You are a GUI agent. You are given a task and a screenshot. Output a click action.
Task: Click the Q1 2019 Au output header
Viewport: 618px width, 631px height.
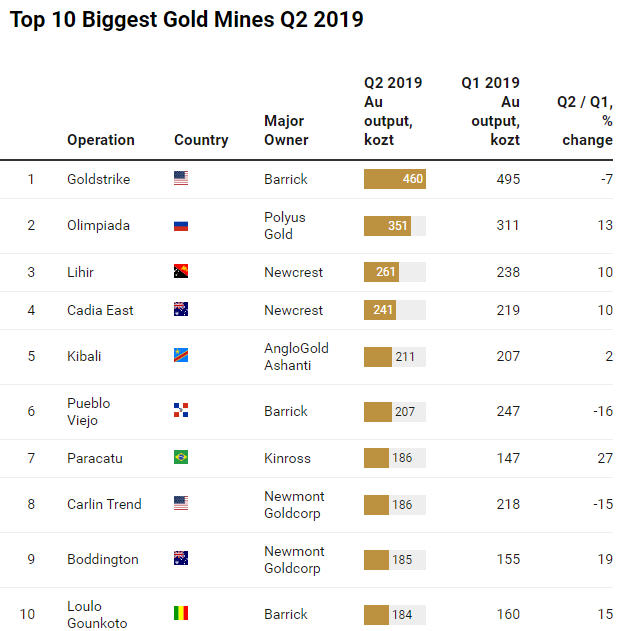491,111
